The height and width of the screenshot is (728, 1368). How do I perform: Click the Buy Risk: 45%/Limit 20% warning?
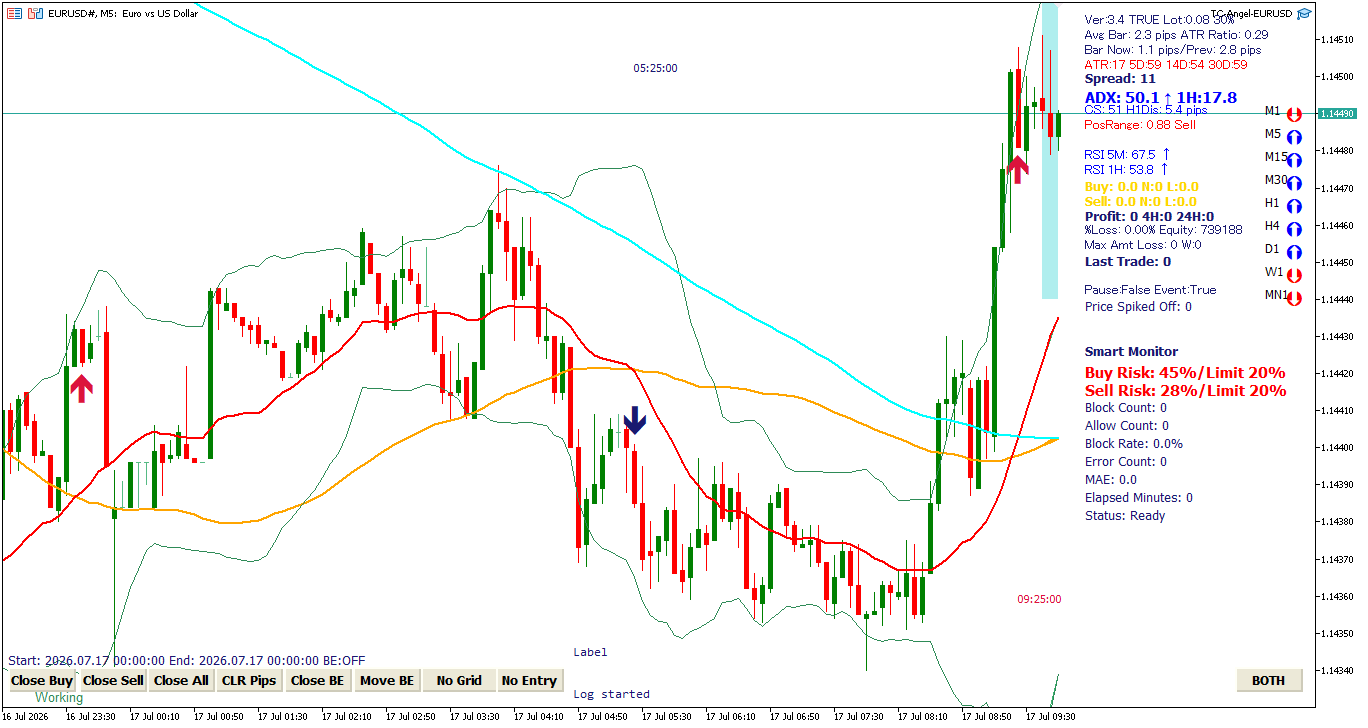pos(1185,373)
